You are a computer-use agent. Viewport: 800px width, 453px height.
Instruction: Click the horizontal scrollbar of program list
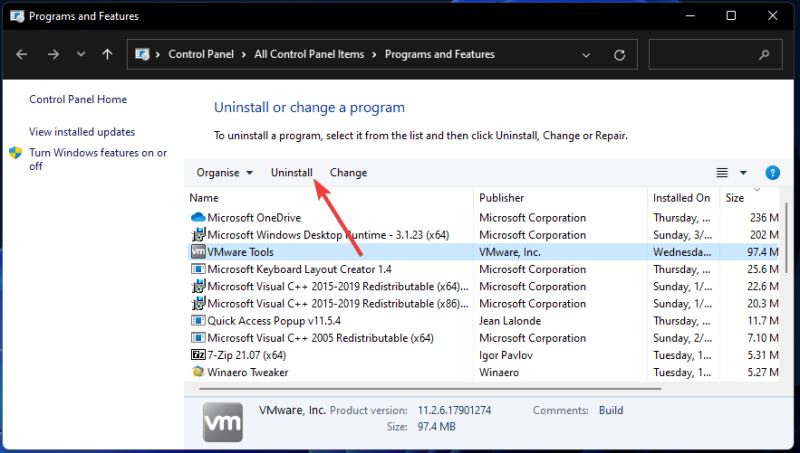click(430, 389)
